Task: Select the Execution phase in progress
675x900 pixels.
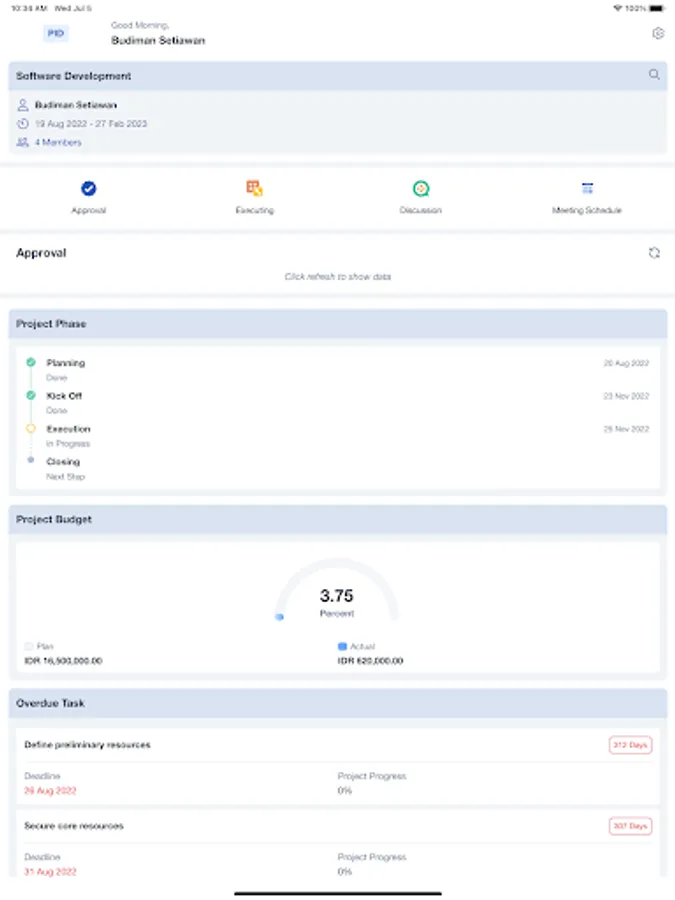Action: click(x=68, y=429)
